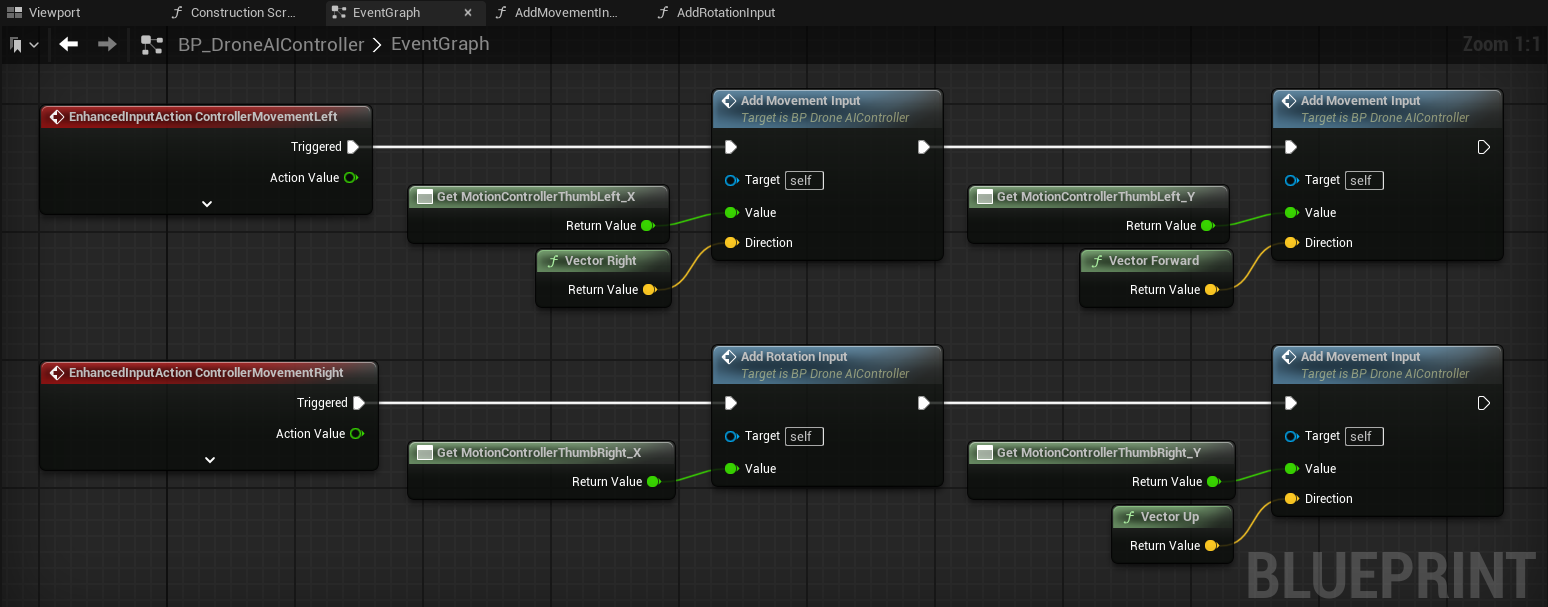Click the Vector Up Return Value pin
This screenshot has width=1548, height=607.
pyautogui.click(x=1211, y=546)
